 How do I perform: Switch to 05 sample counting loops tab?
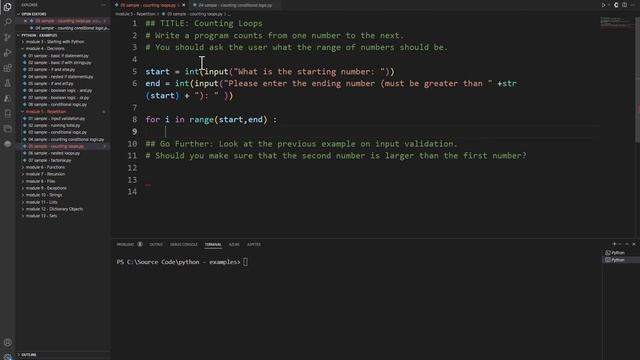point(148,5)
